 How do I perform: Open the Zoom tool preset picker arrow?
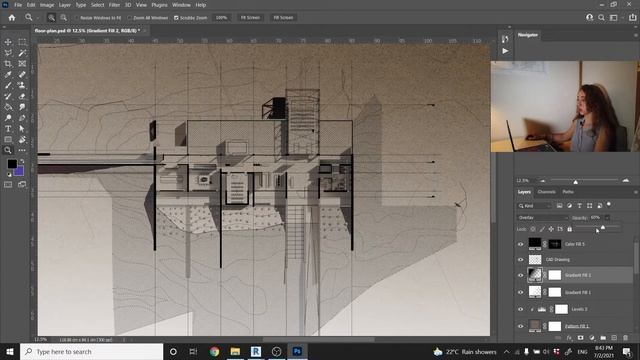pyautogui.click(x=37, y=18)
